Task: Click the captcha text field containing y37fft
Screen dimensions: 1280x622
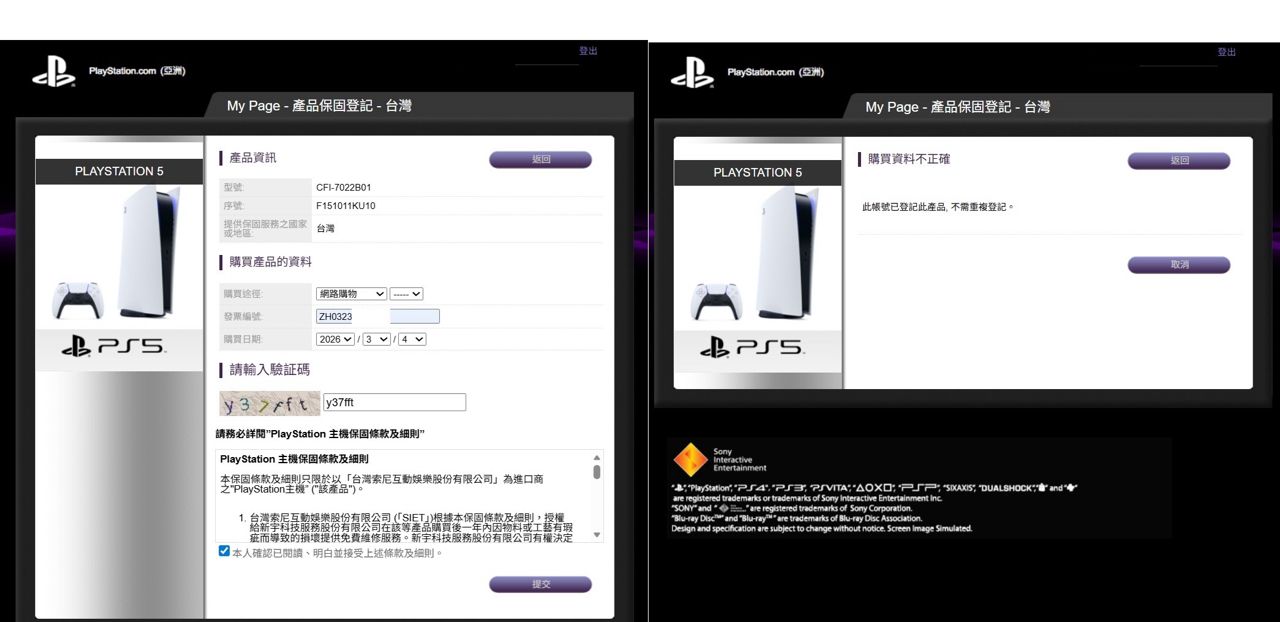Action: [x=394, y=402]
